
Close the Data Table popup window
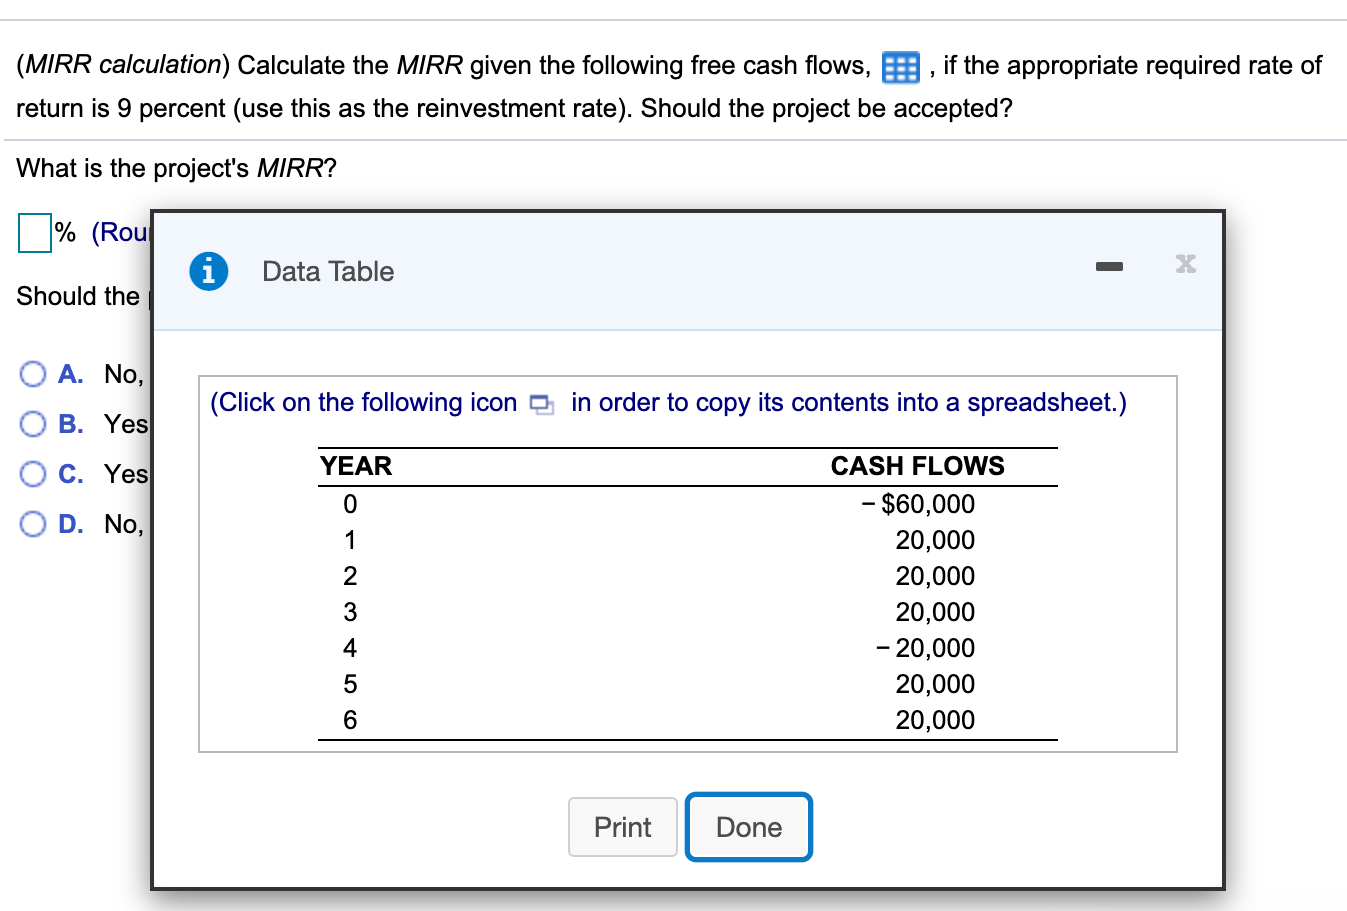pyautogui.click(x=1185, y=263)
